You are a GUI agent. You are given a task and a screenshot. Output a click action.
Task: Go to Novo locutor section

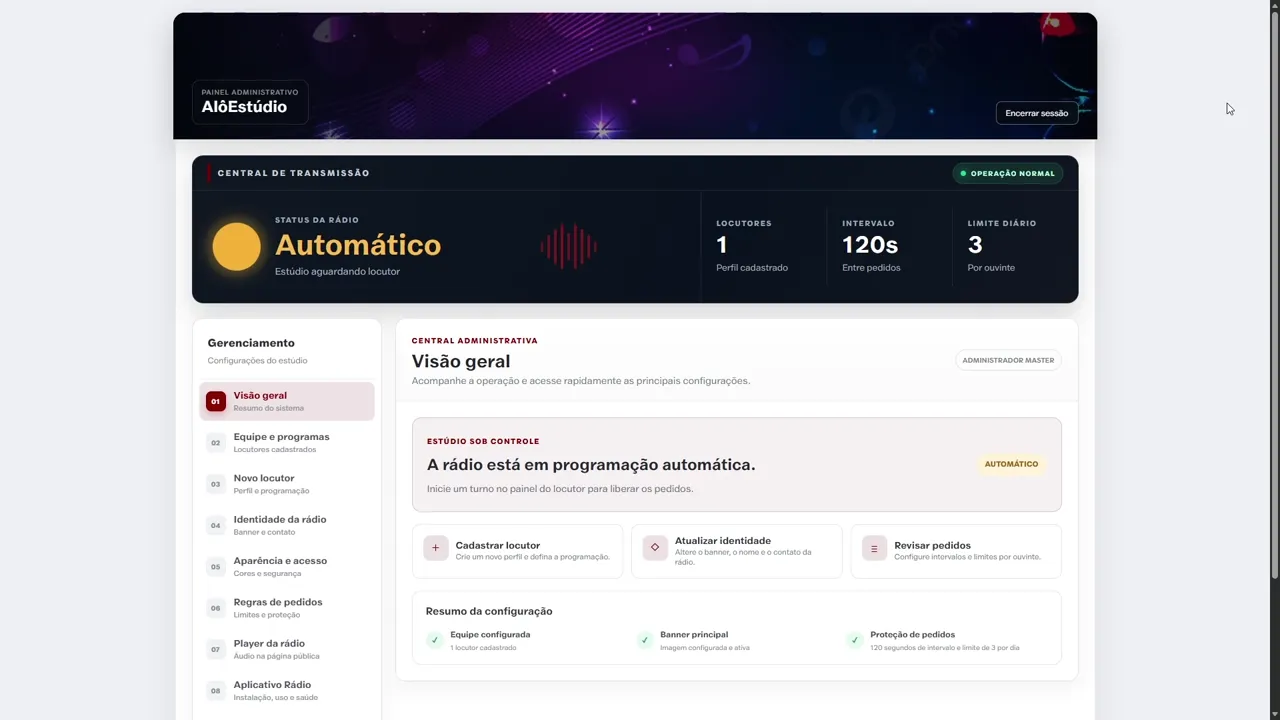pos(287,484)
